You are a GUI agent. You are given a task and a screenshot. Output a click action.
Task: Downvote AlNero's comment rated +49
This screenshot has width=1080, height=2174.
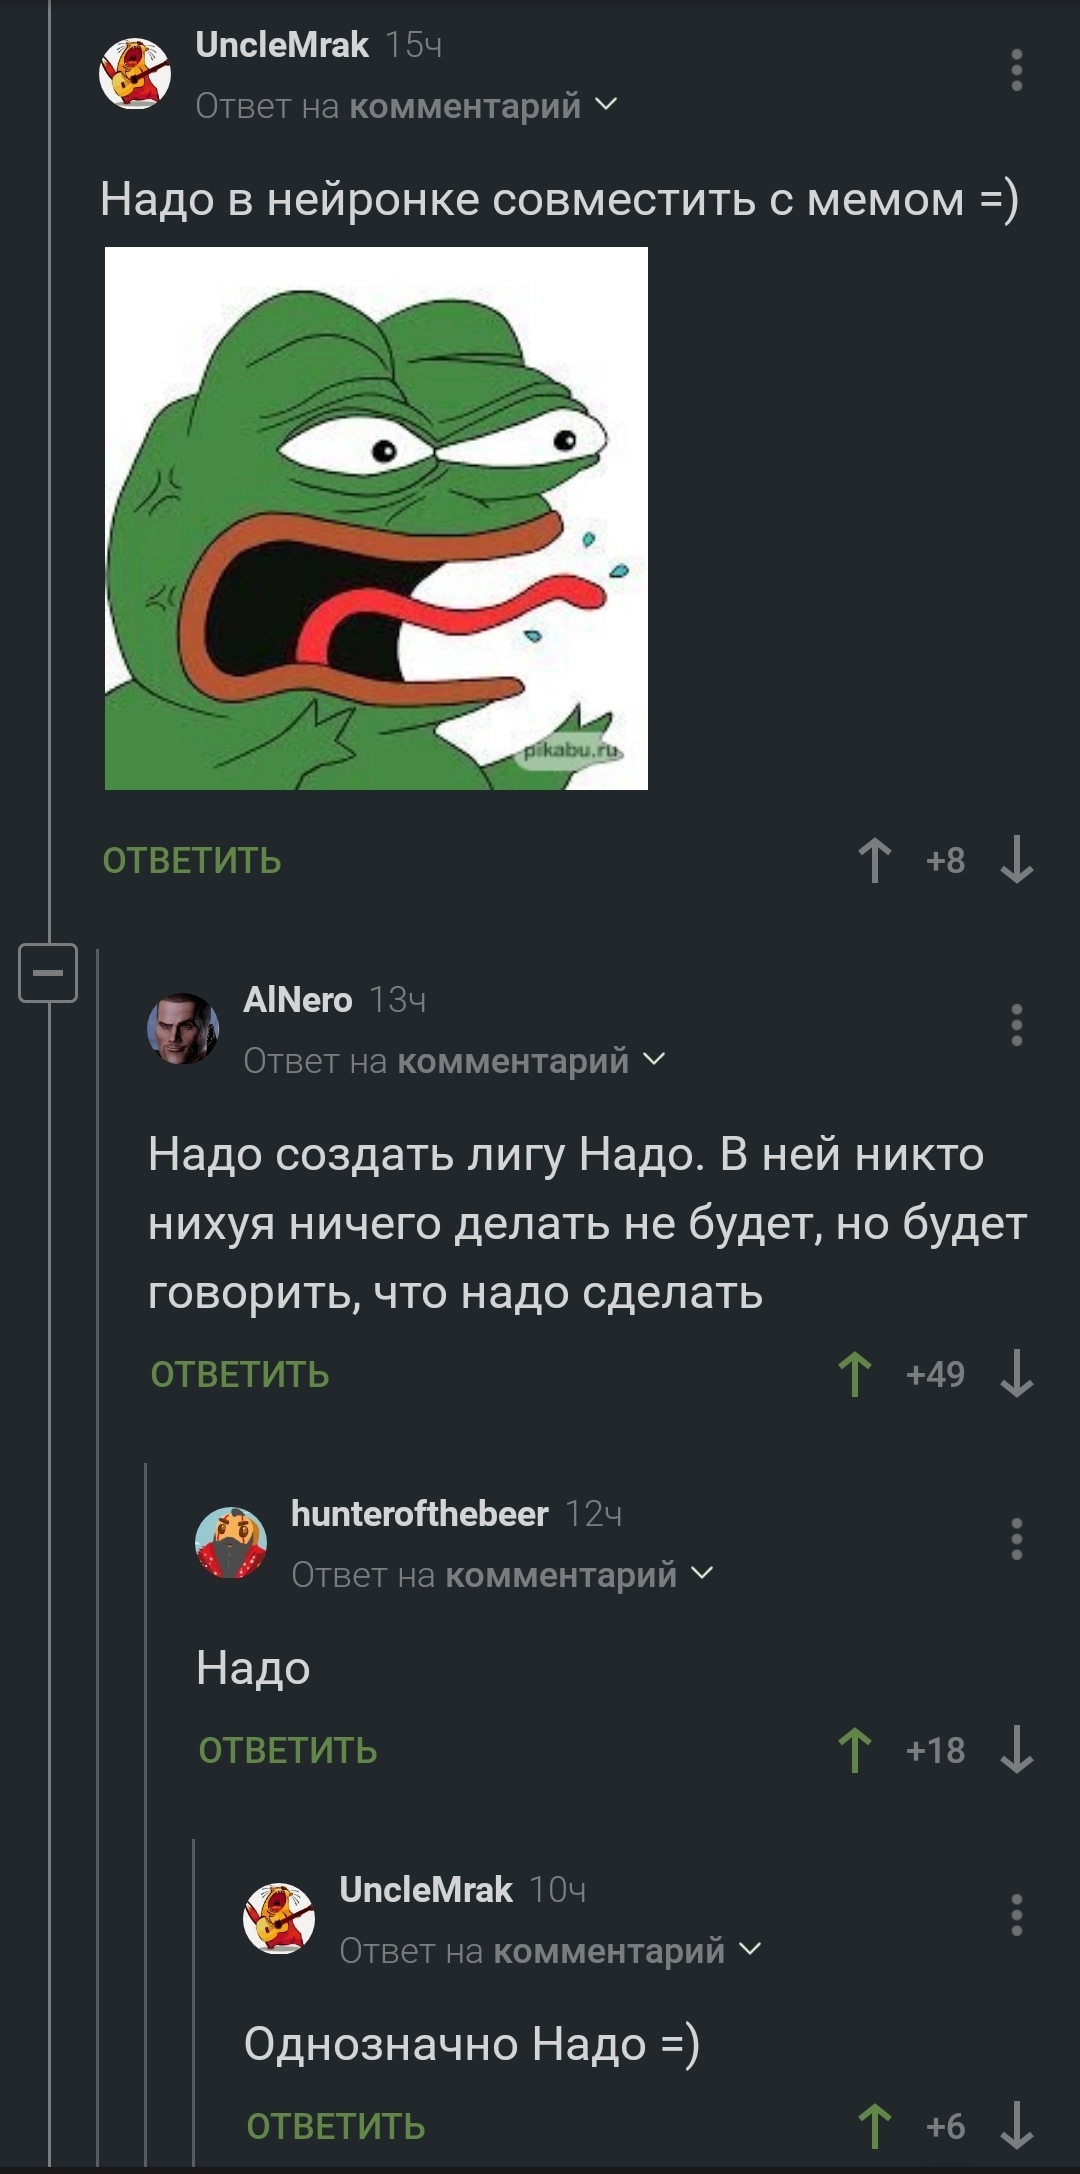(x=1016, y=1374)
